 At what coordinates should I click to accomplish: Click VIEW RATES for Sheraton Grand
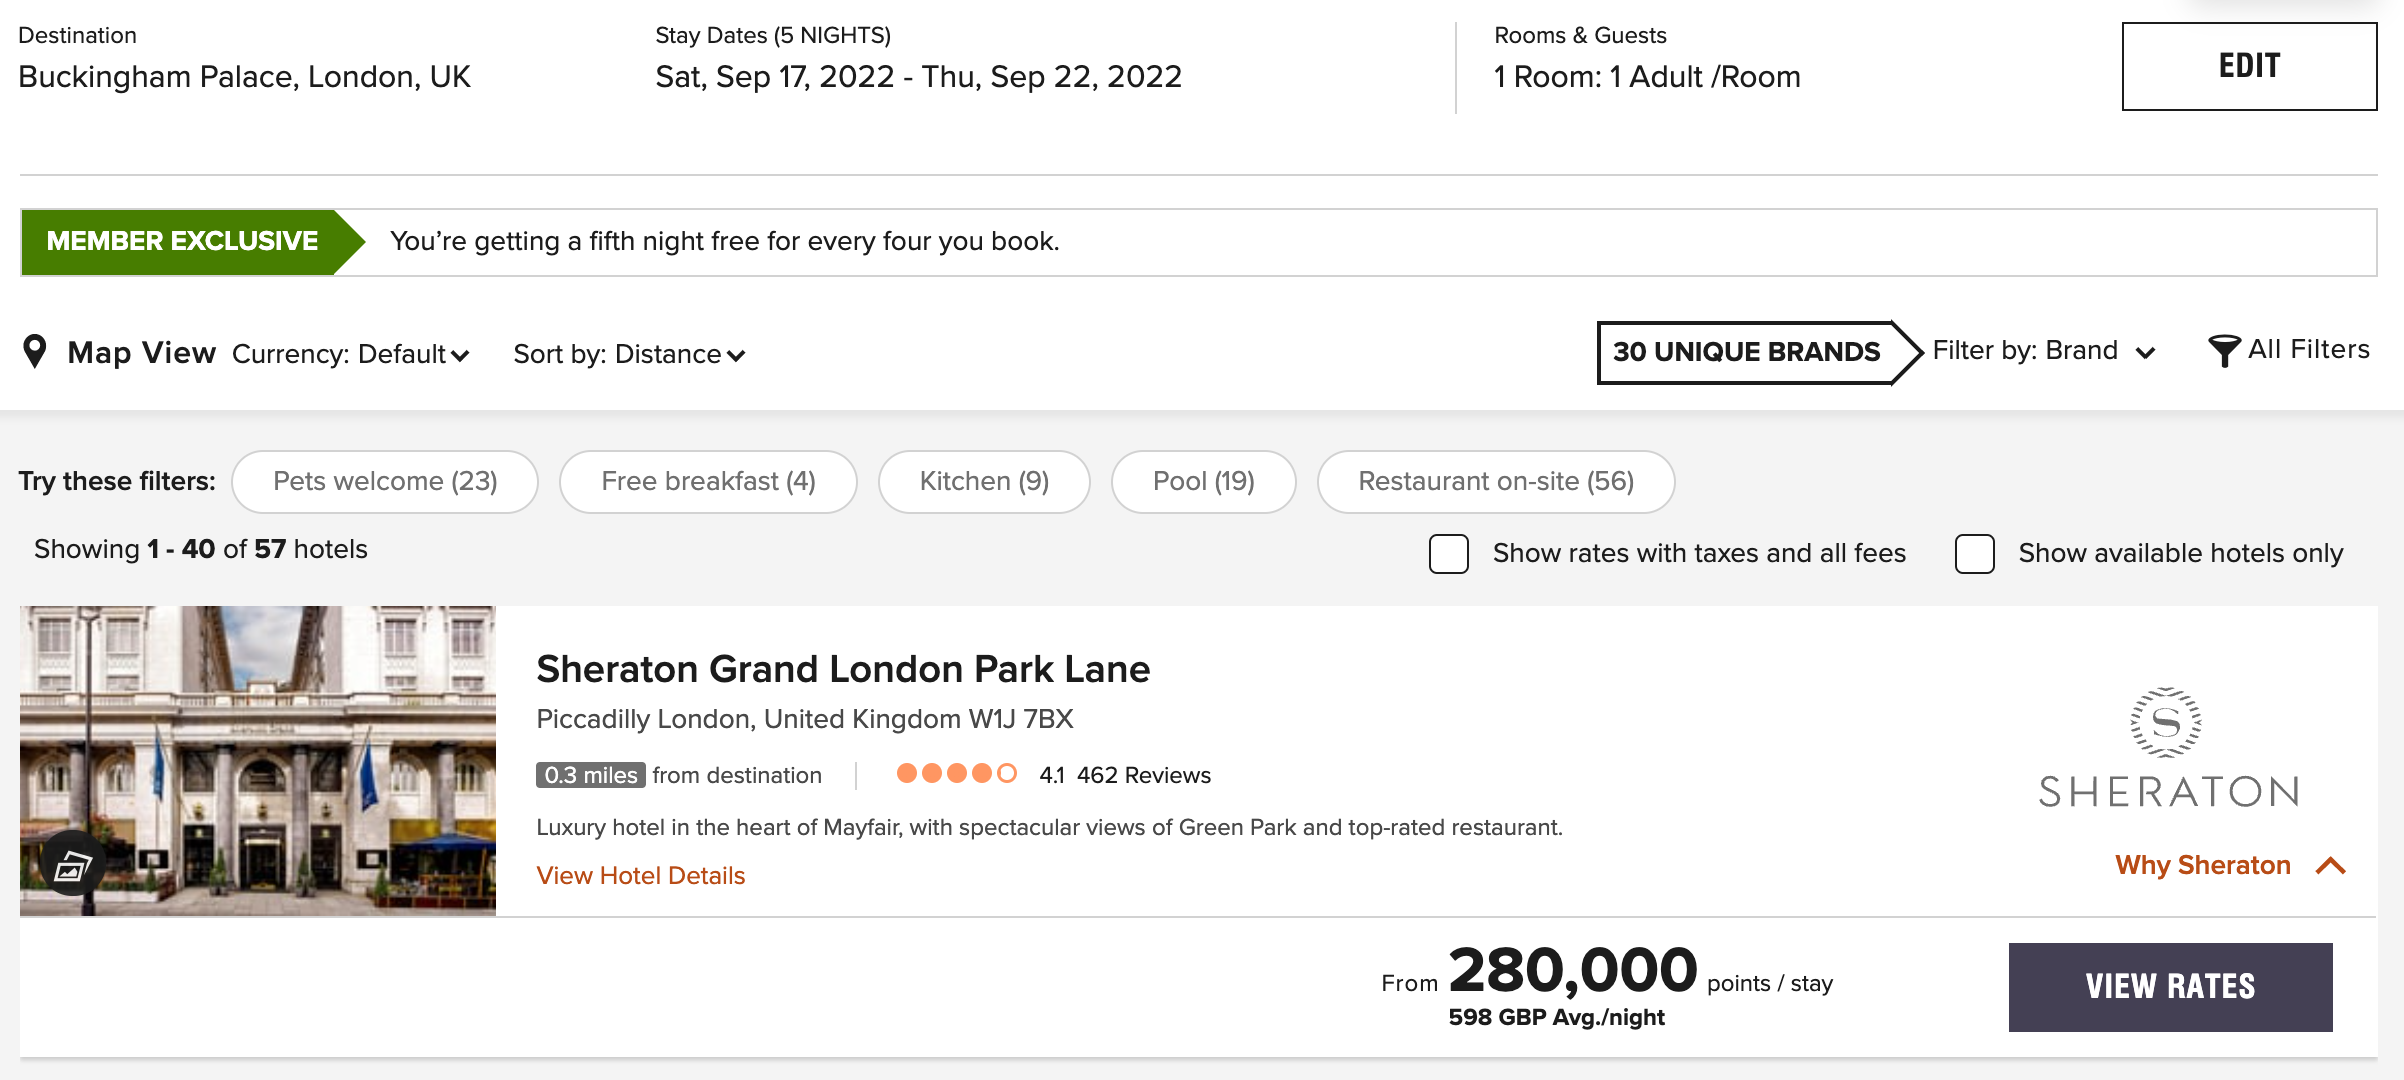coord(2170,987)
